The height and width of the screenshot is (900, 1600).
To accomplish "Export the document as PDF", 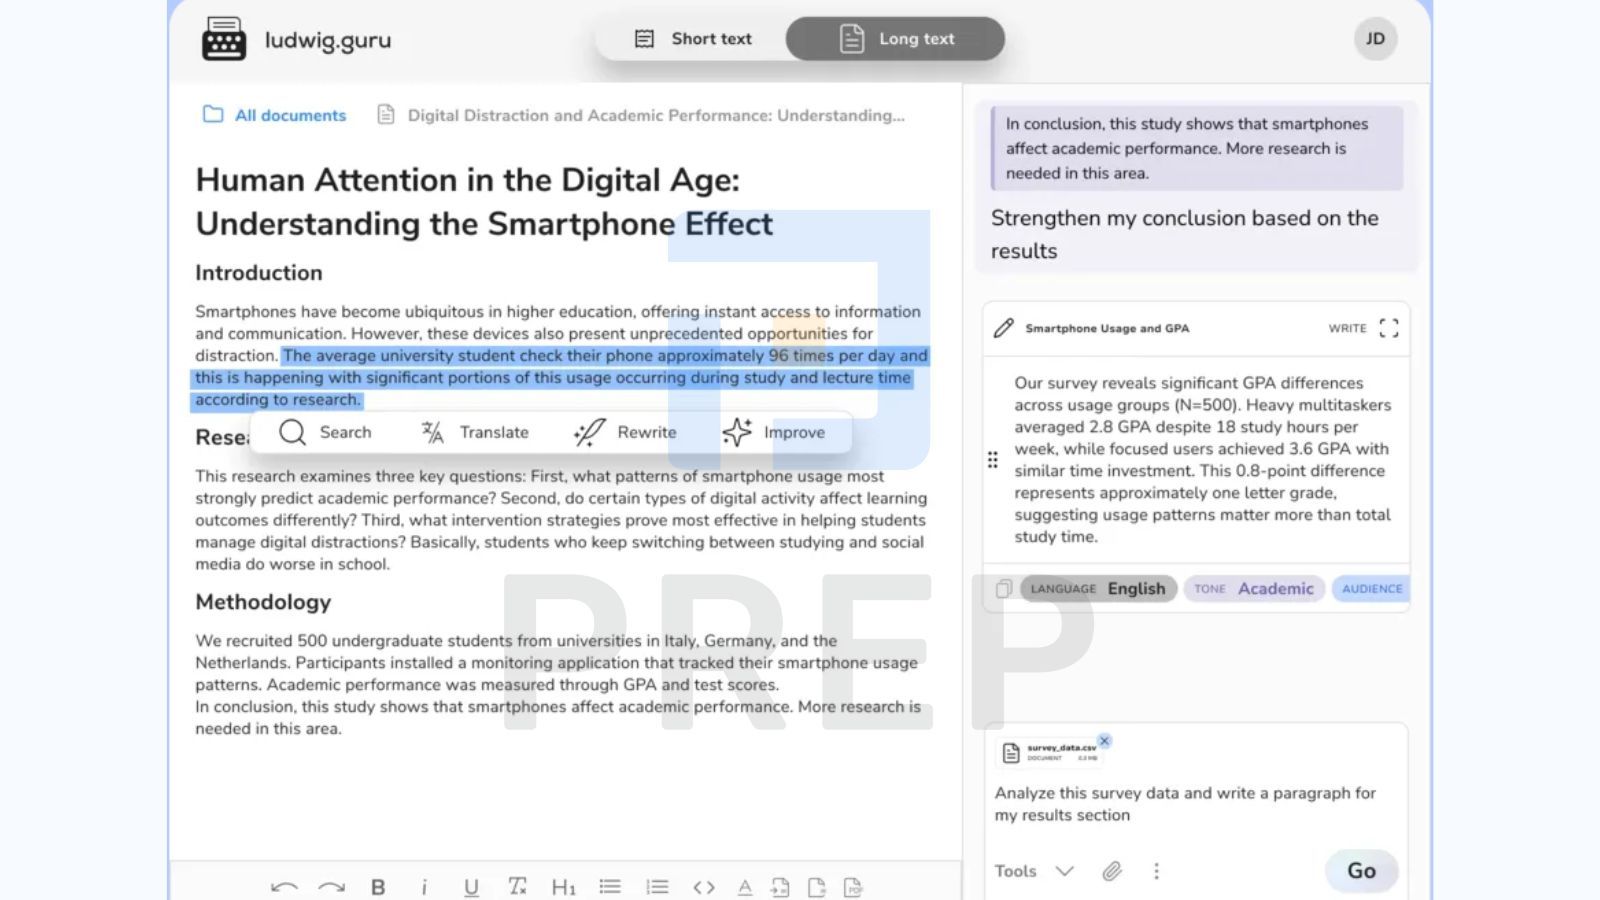I will coord(853,887).
